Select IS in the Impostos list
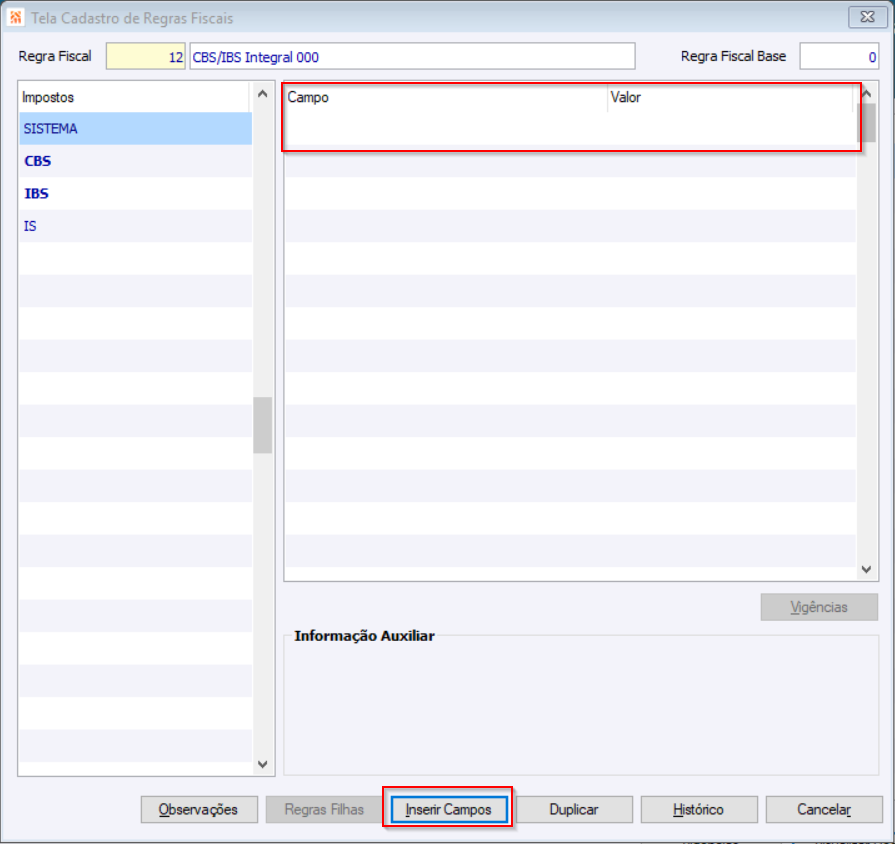Image resolution: width=895 pixels, height=844 pixels. click(135, 226)
